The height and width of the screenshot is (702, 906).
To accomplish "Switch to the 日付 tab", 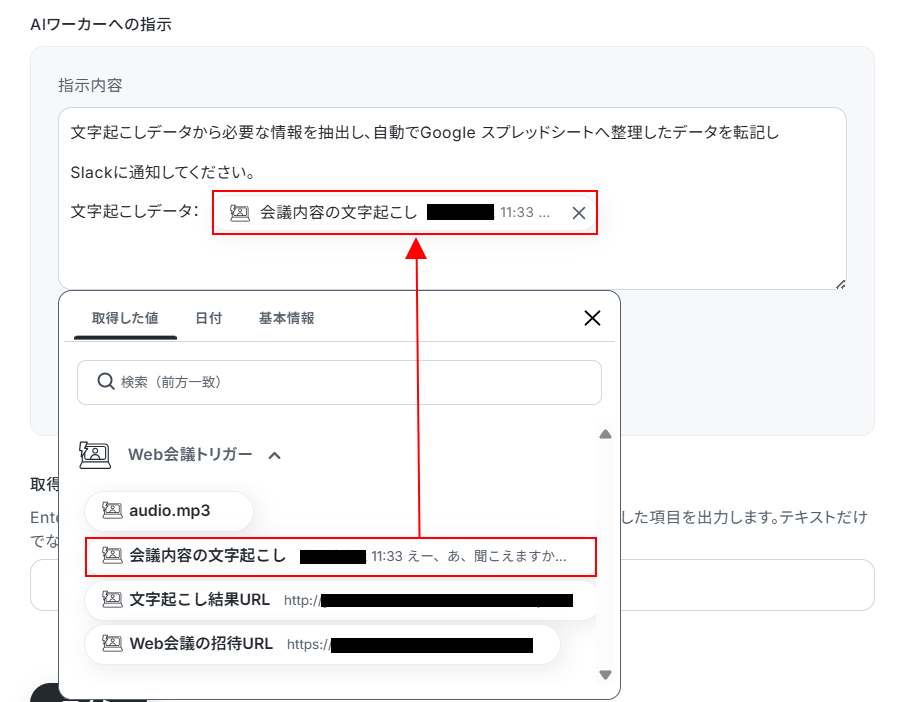I will tap(209, 318).
